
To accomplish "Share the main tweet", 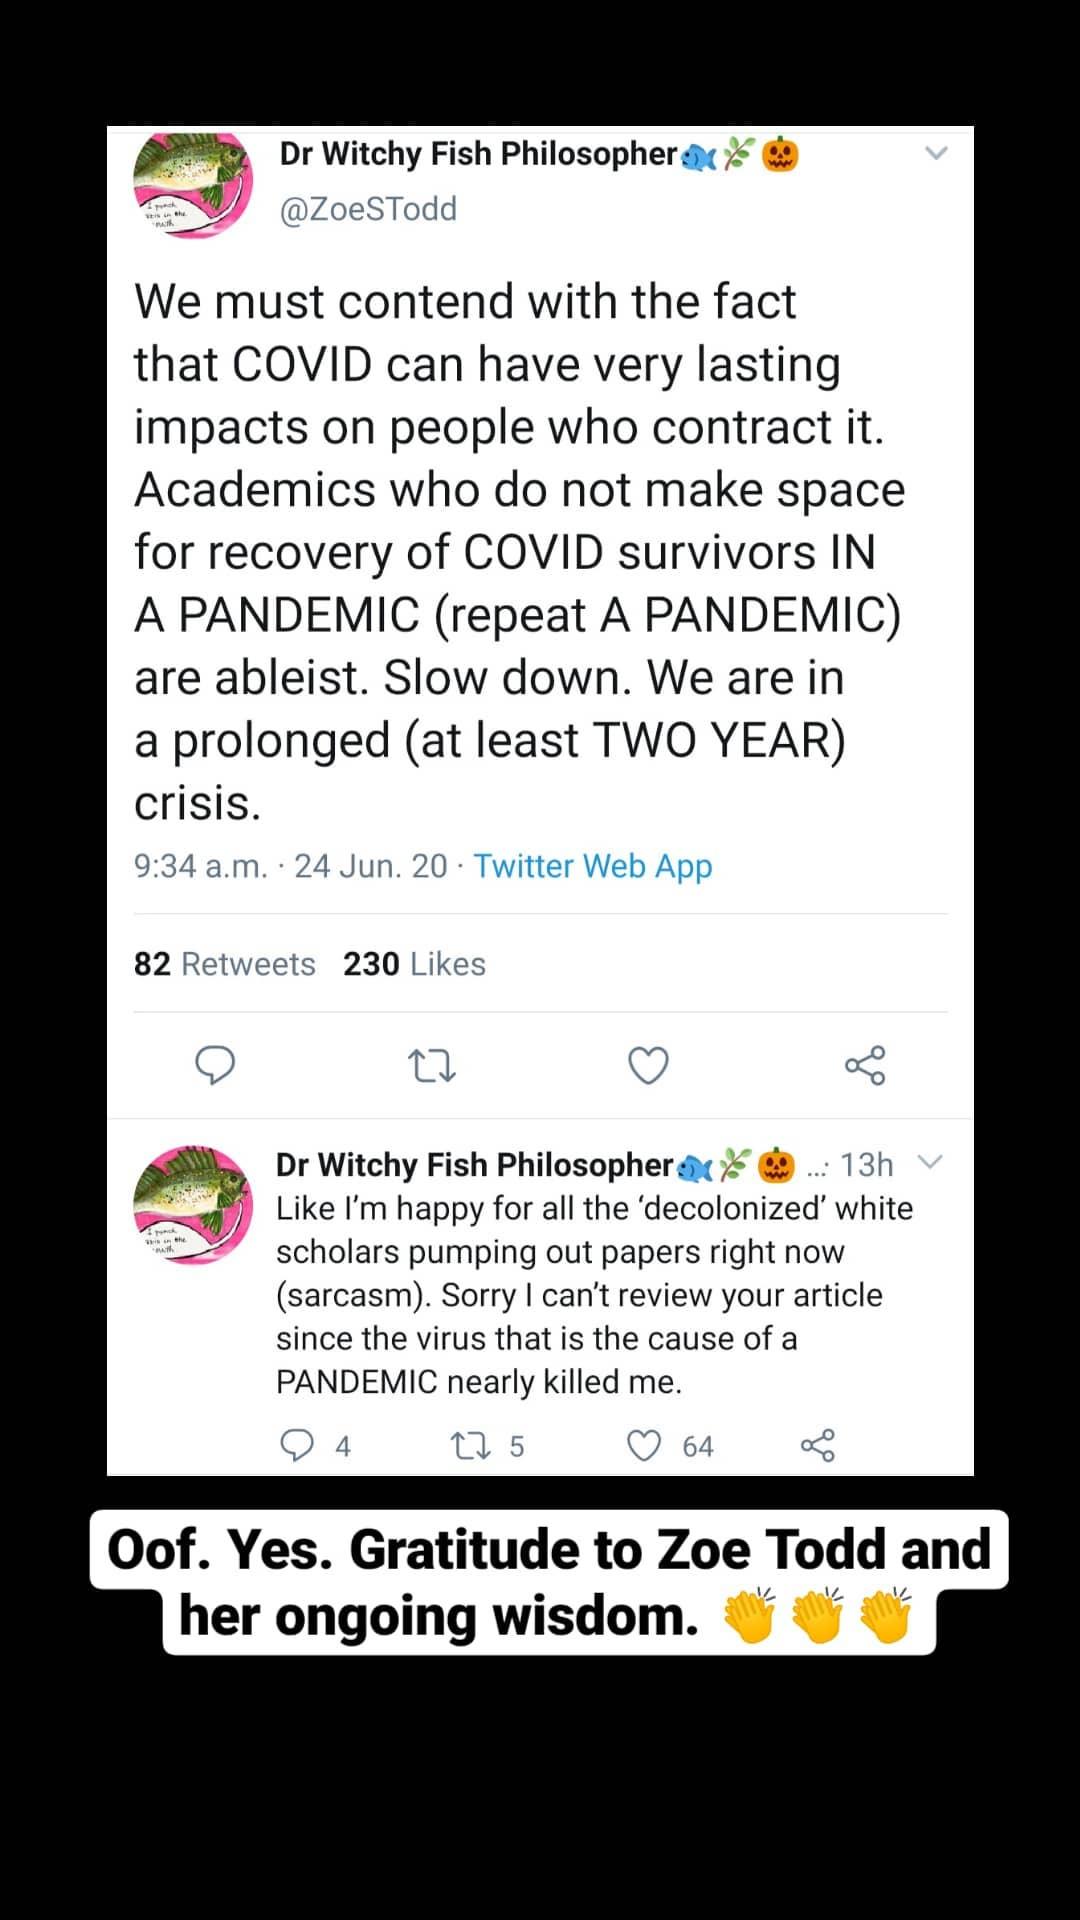I will [x=865, y=1065].
